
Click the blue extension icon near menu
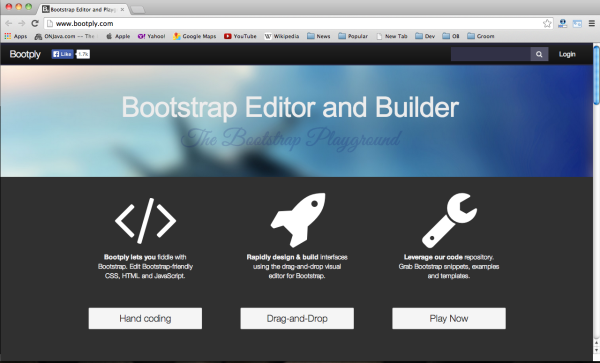(577, 24)
